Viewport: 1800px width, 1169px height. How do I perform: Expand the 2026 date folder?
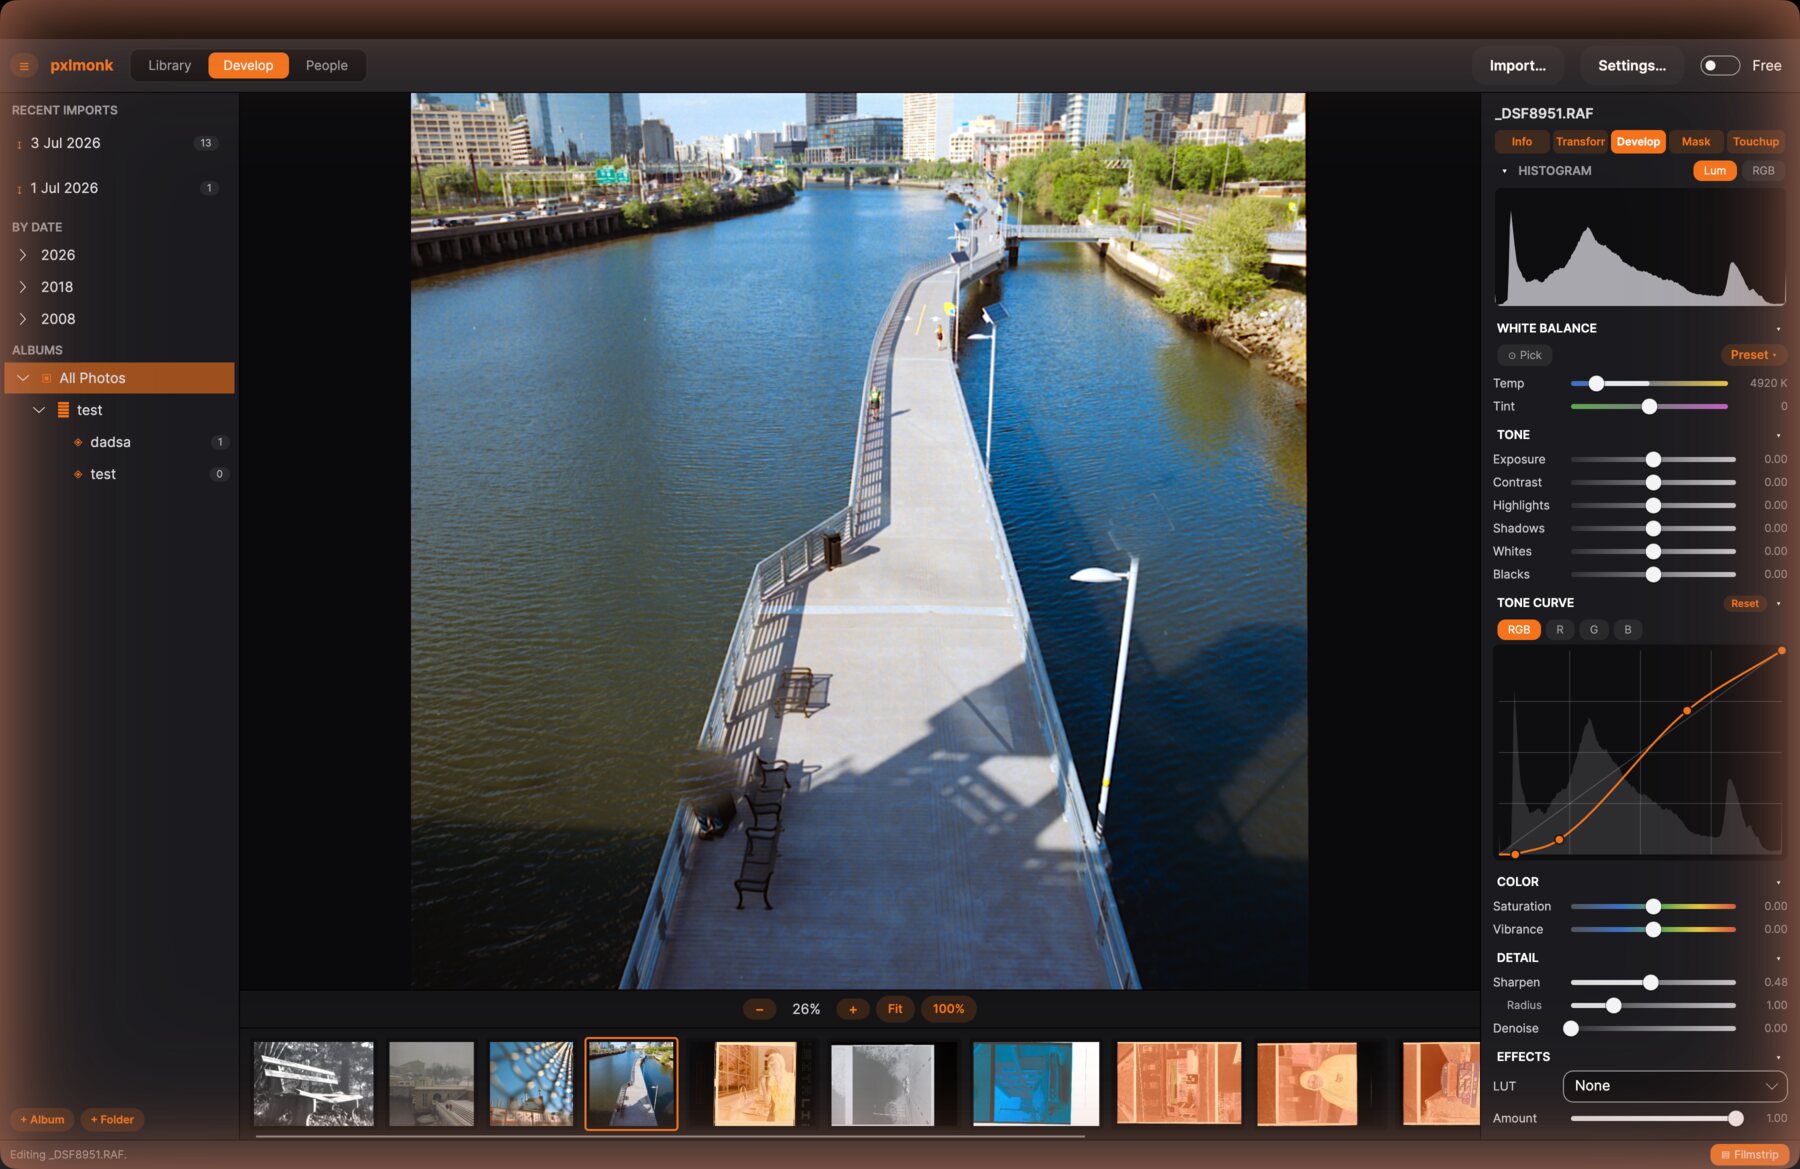pyautogui.click(x=23, y=255)
